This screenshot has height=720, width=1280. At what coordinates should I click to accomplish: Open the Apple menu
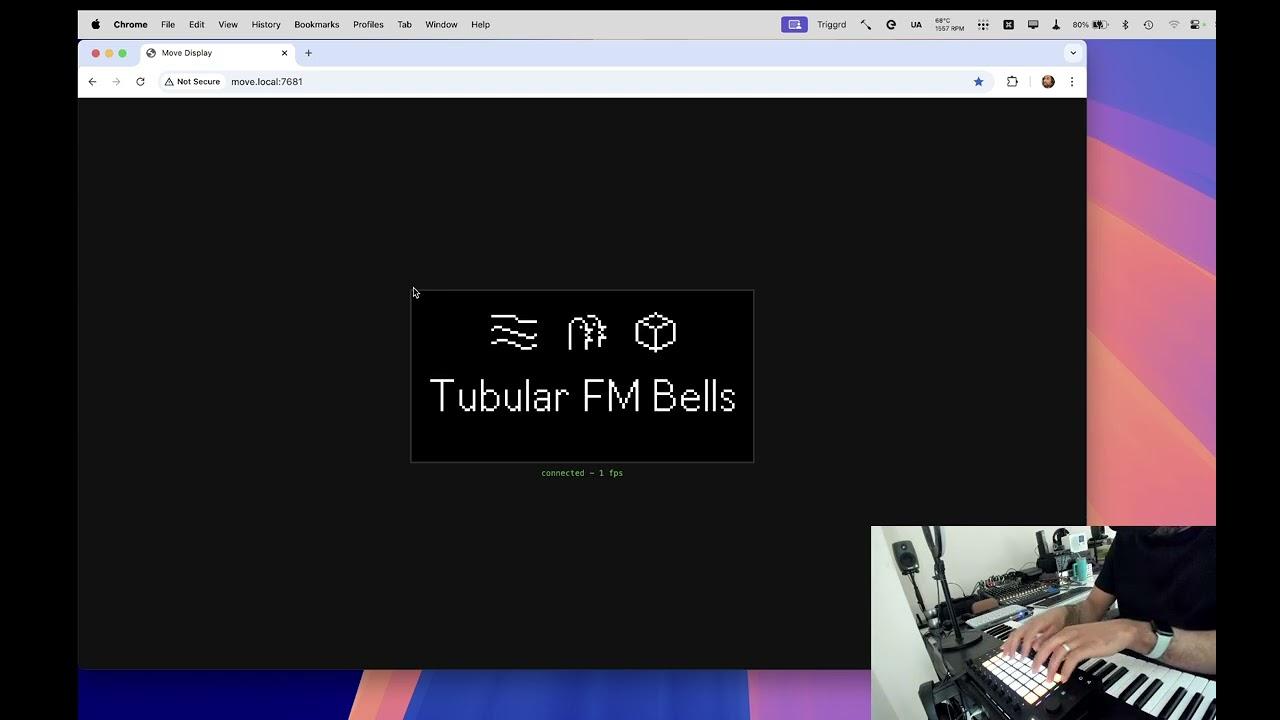point(96,24)
